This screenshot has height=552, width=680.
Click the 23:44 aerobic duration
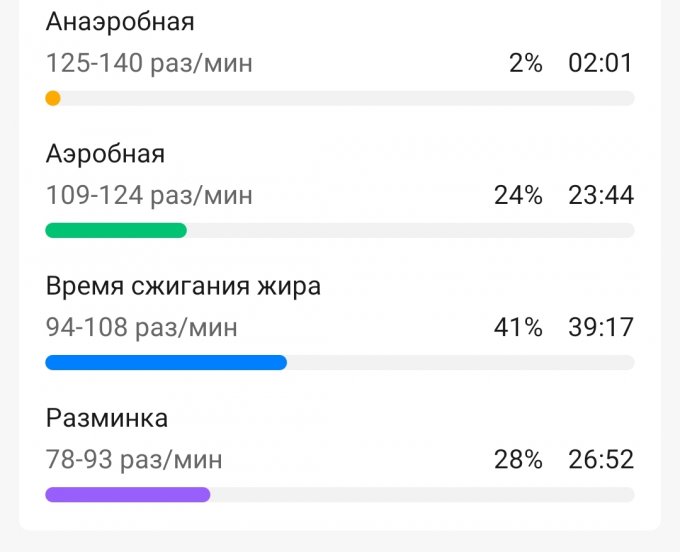tap(600, 196)
